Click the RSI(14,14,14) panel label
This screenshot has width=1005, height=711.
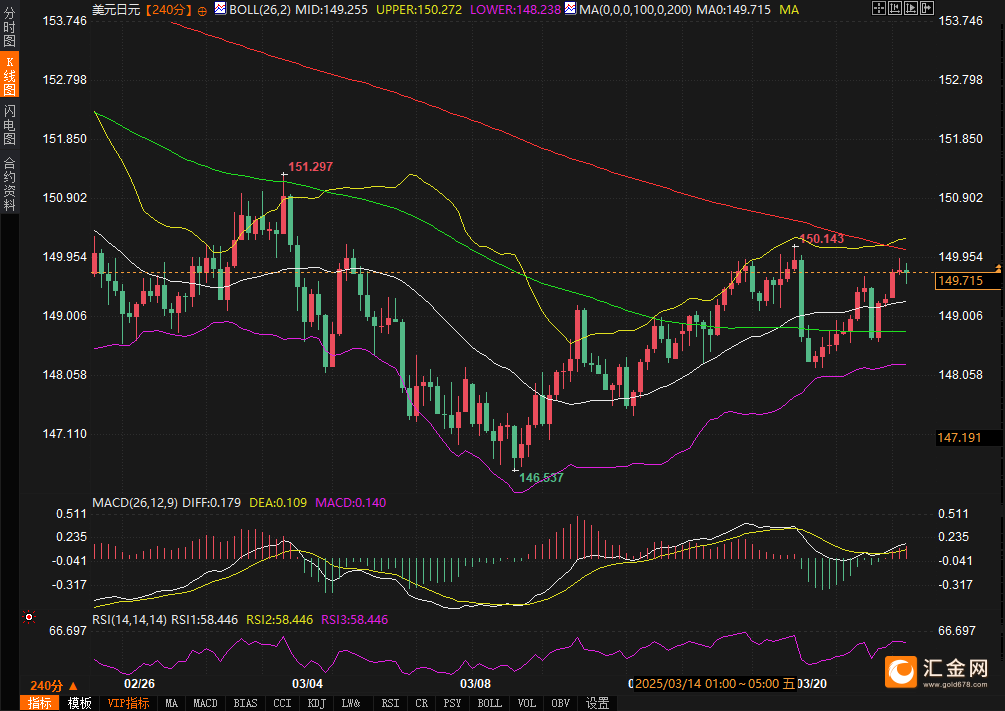tap(129, 620)
